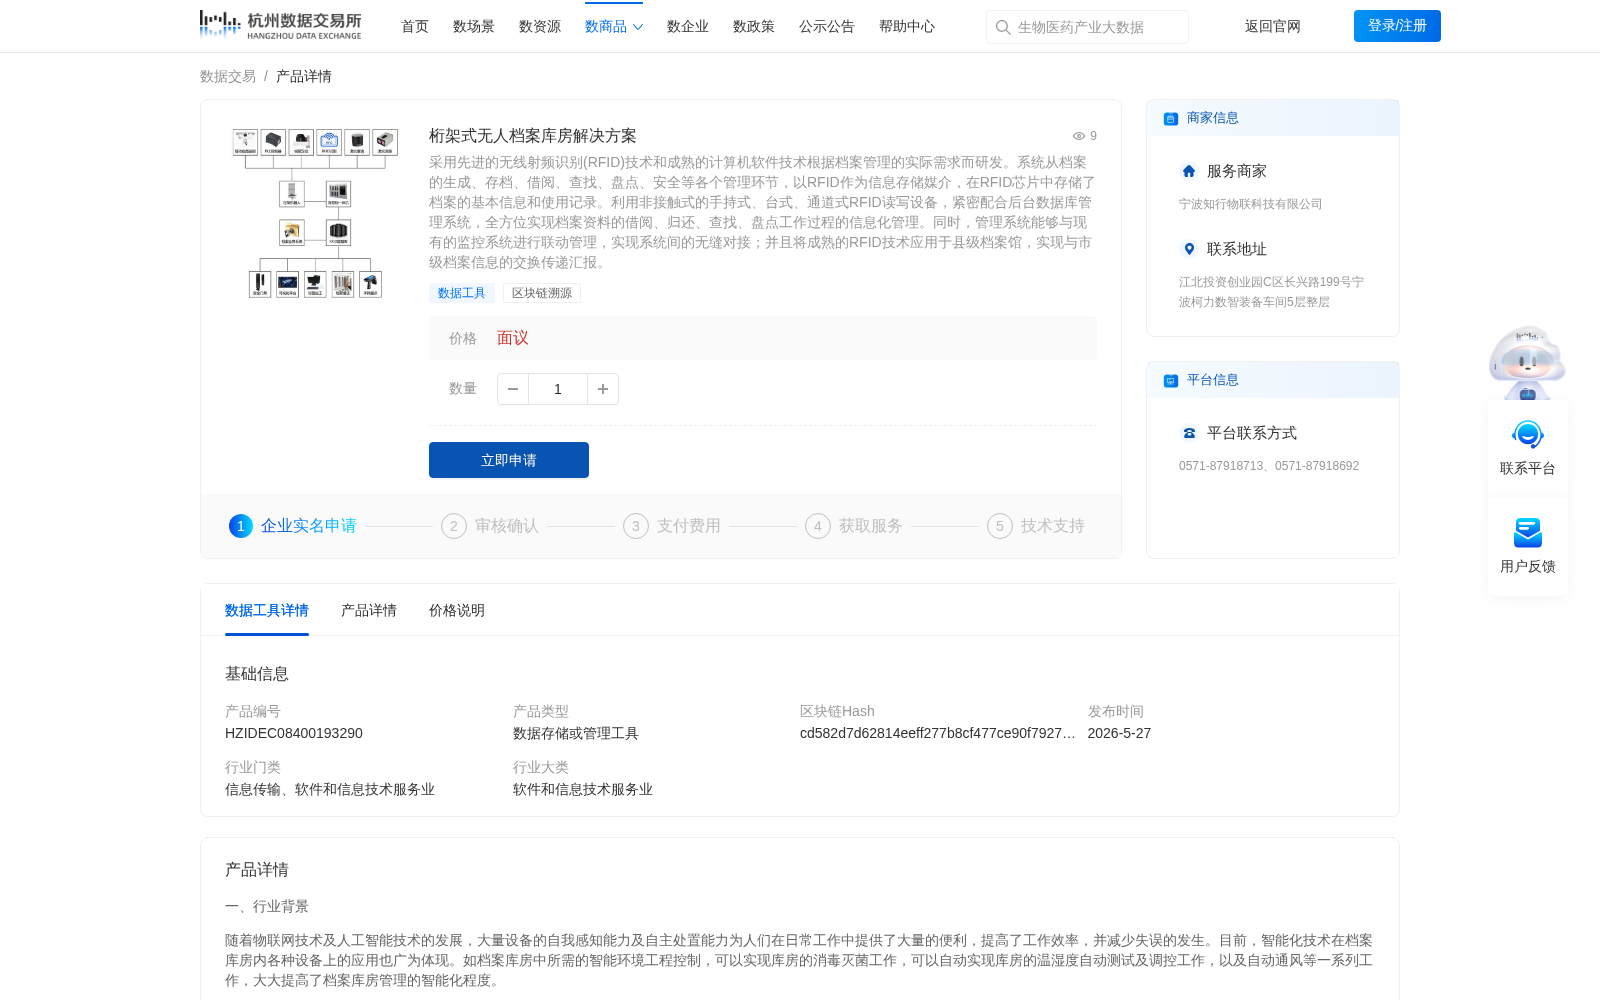Expand the 数商品 dropdown arrow
Viewport: 1600px width, 1000px height.
tap(638, 27)
